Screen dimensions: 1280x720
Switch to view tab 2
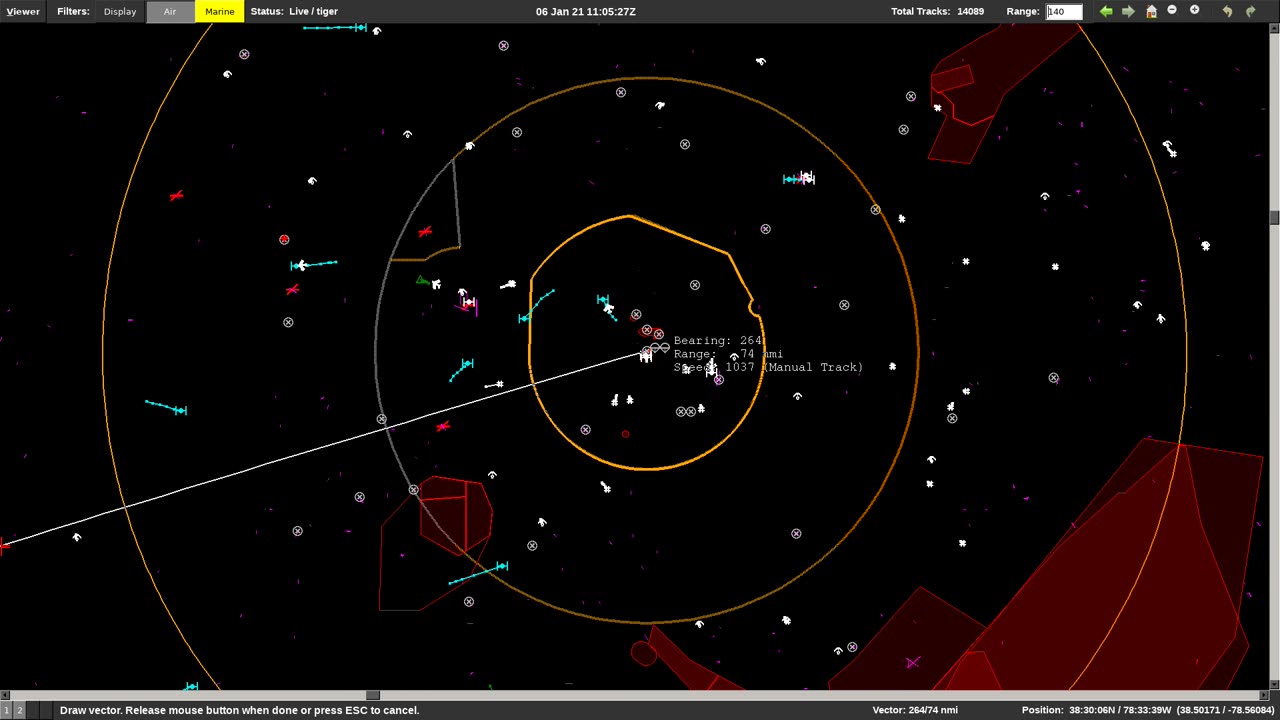[x=19, y=710]
